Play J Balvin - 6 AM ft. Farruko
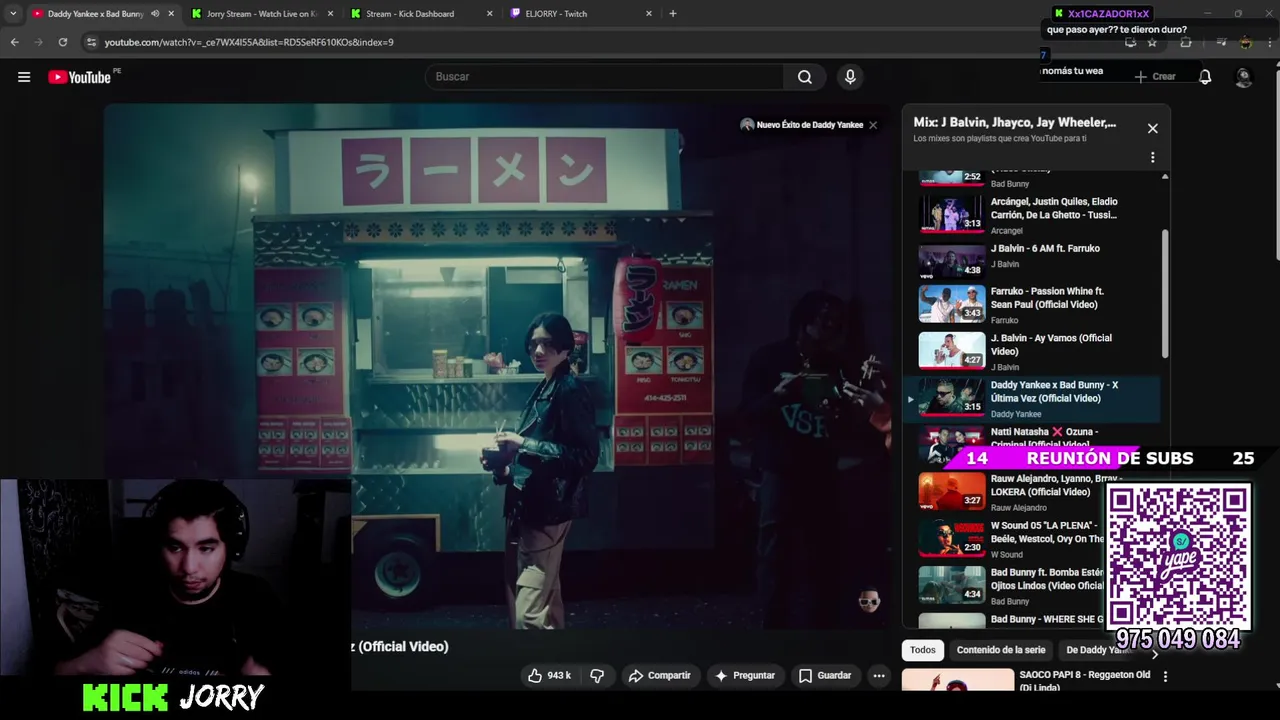1280x720 pixels. coord(1032,262)
